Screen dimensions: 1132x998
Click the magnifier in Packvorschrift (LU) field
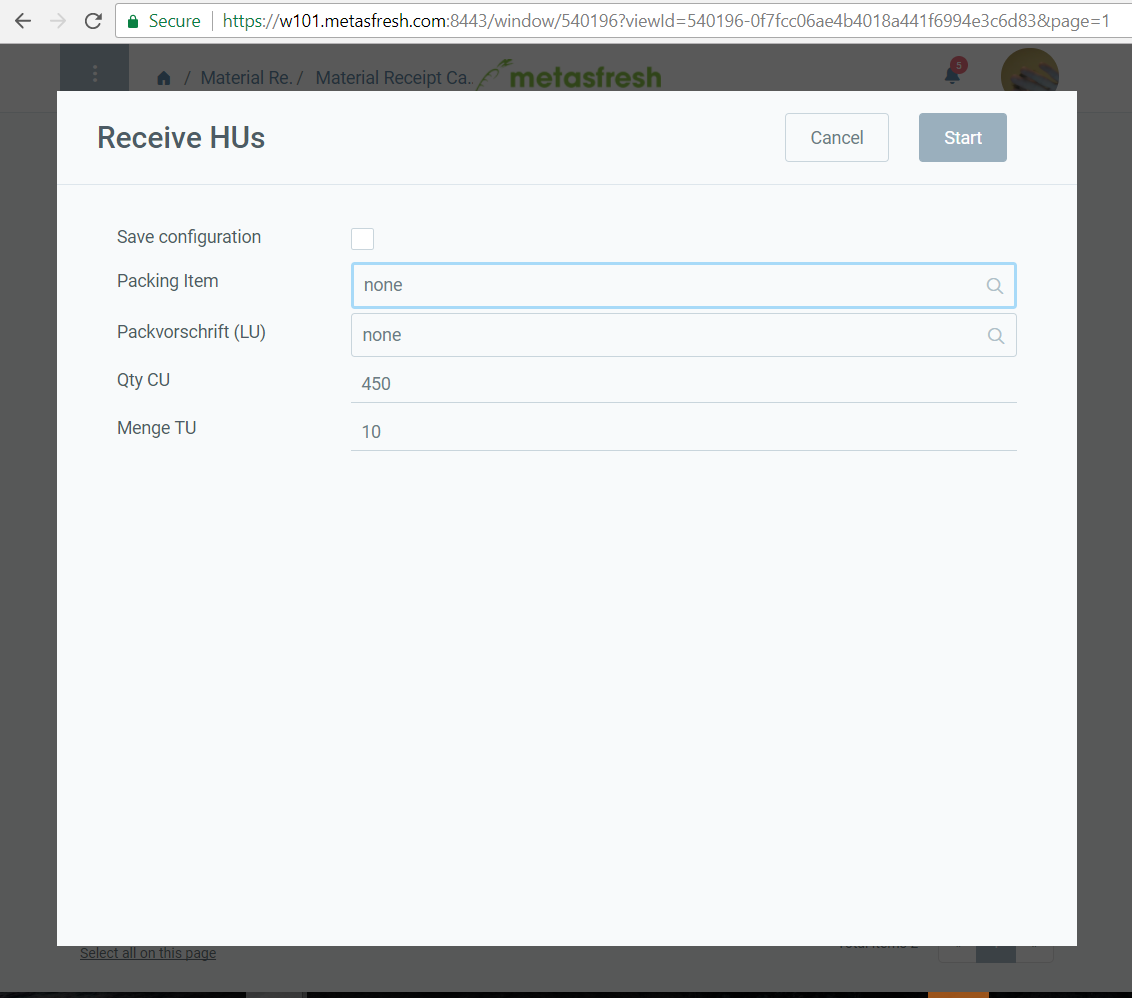[994, 335]
